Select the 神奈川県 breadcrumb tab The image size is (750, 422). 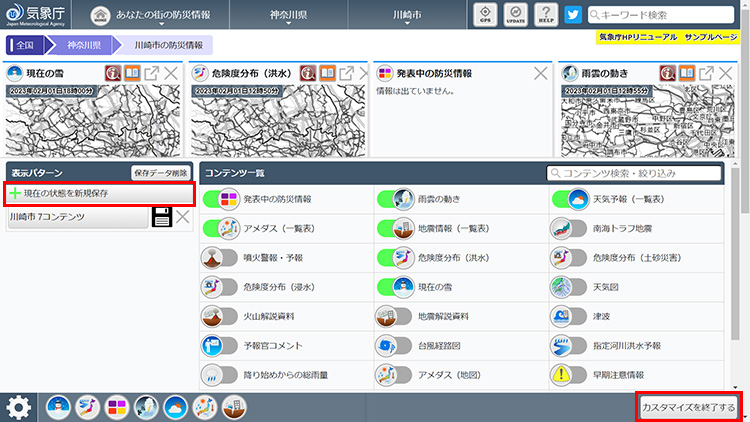point(84,45)
